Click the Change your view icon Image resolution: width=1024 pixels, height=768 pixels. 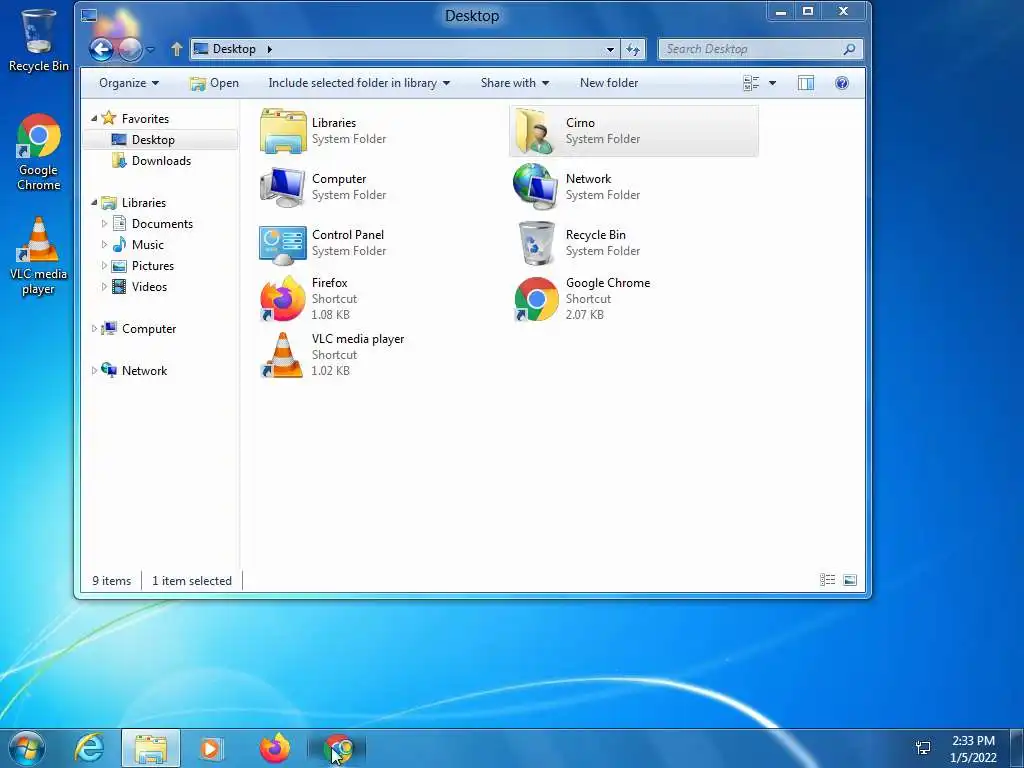click(x=751, y=83)
